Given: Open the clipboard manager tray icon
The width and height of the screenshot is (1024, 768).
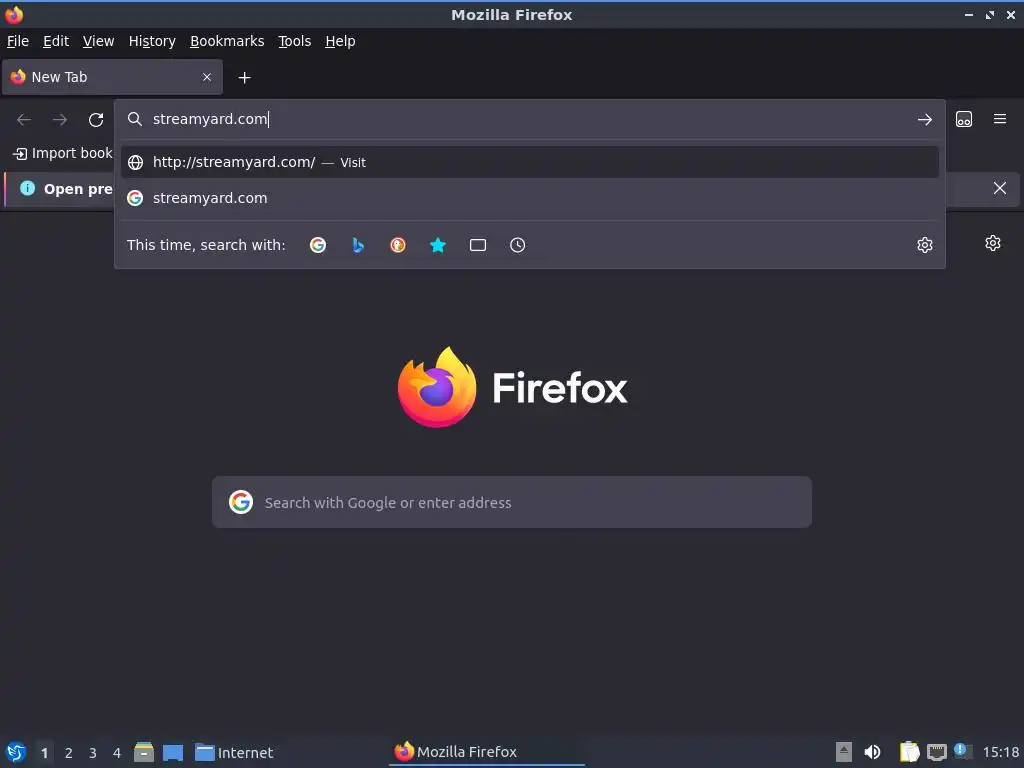Looking at the screenshot, I should click(909, 752).
